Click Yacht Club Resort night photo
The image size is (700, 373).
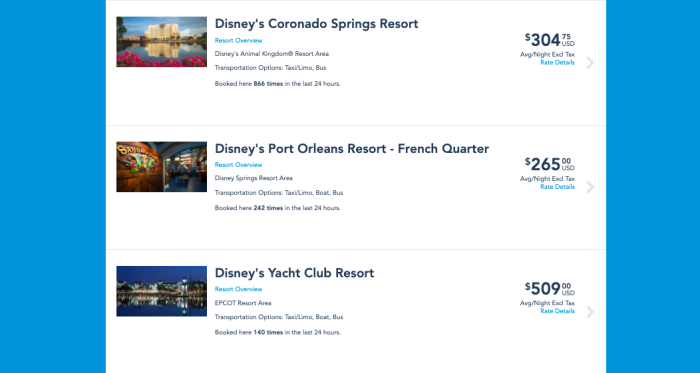tap(162, 291)
